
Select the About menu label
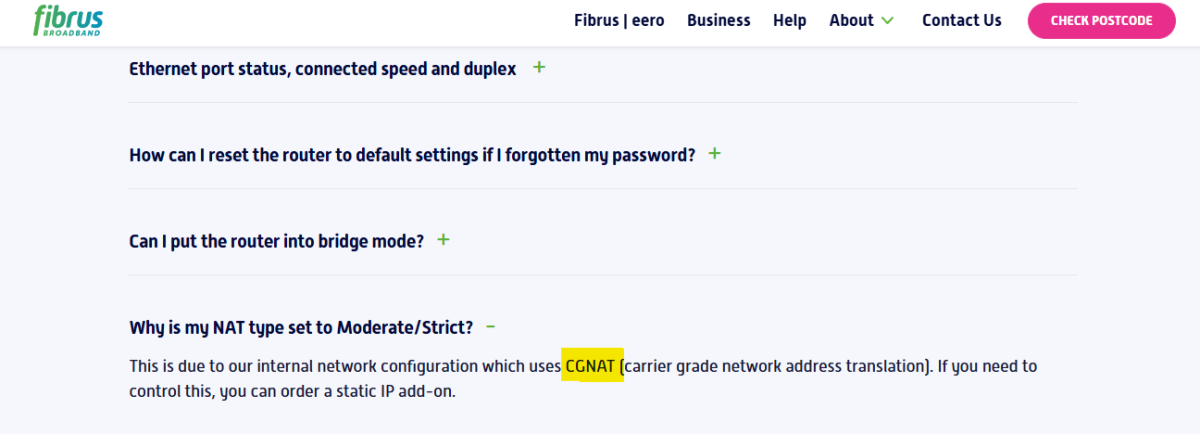tap(851, 20)
